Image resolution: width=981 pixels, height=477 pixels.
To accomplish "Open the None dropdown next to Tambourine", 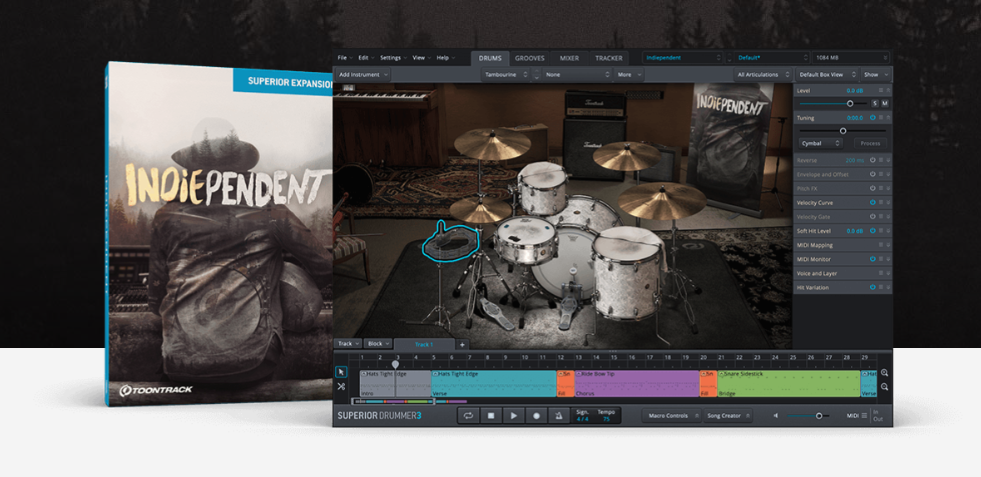I will click(577, 74).
